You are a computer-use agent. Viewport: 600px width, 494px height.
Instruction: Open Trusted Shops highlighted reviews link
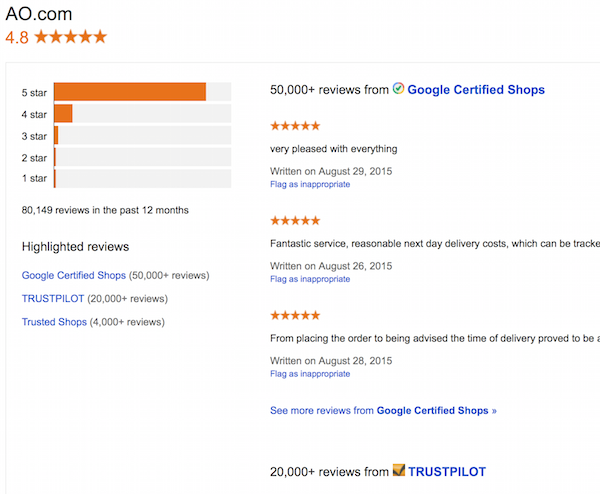[x=54, y=322]
